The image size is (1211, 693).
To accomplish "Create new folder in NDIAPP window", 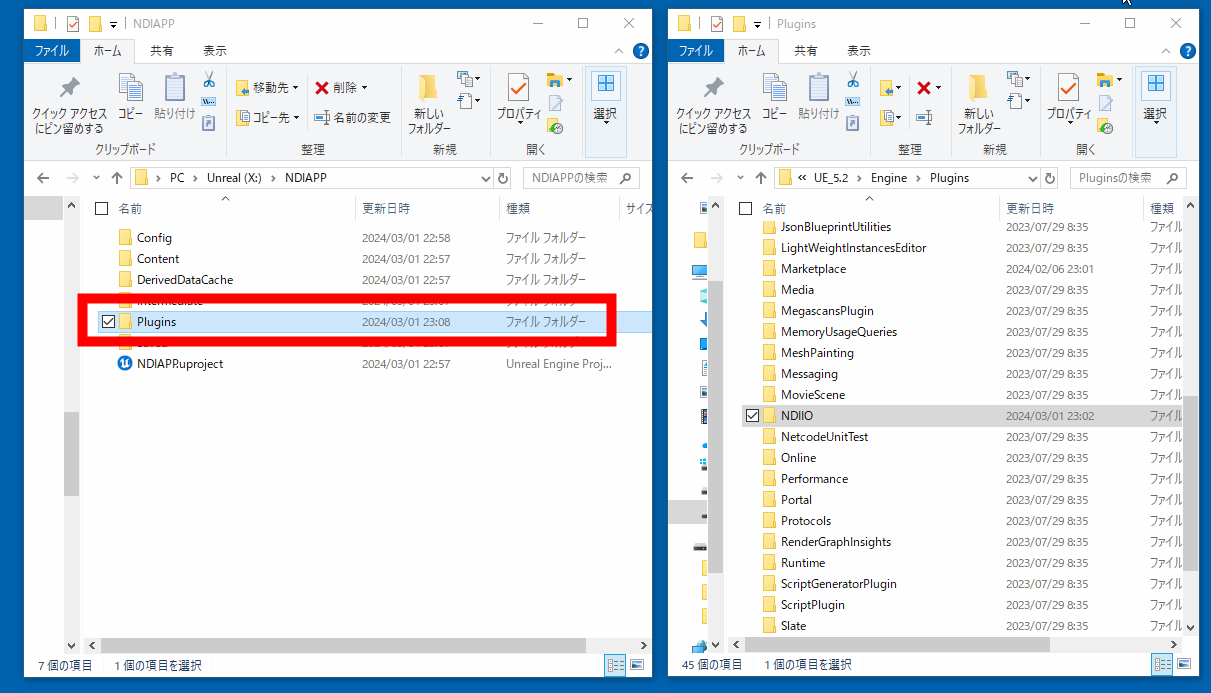I will point(429,103).
